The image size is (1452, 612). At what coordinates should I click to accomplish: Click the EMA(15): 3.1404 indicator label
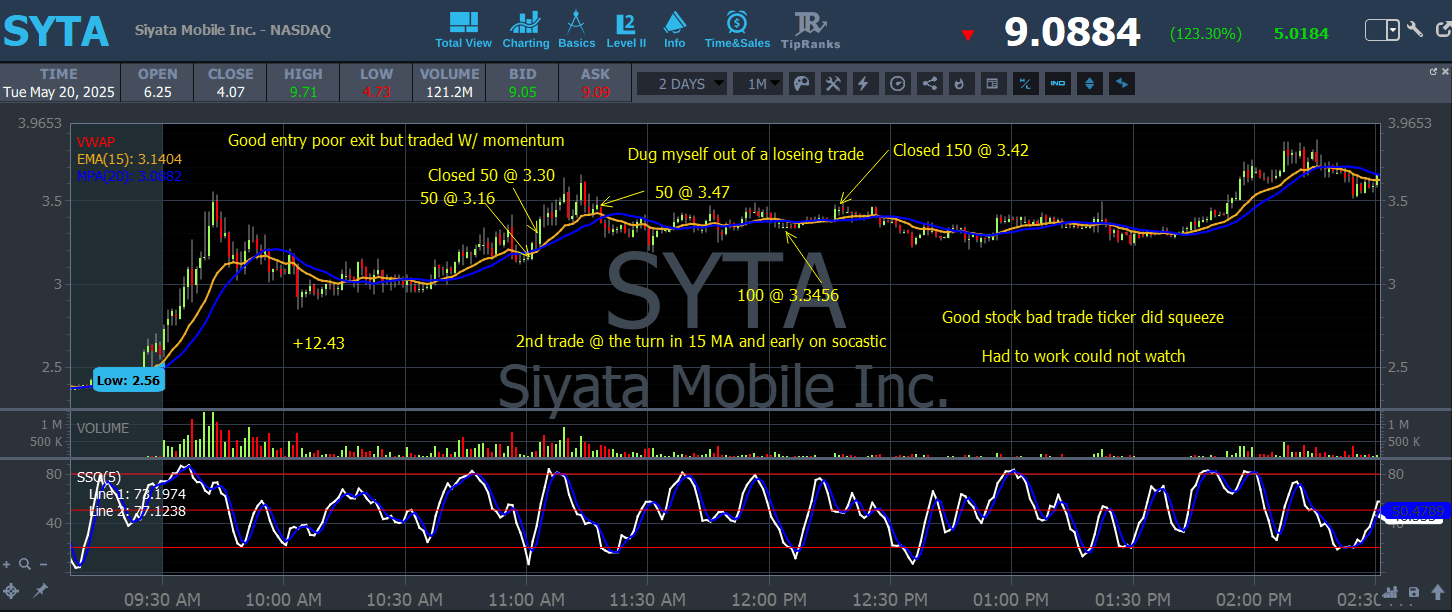tap(129, 159)
